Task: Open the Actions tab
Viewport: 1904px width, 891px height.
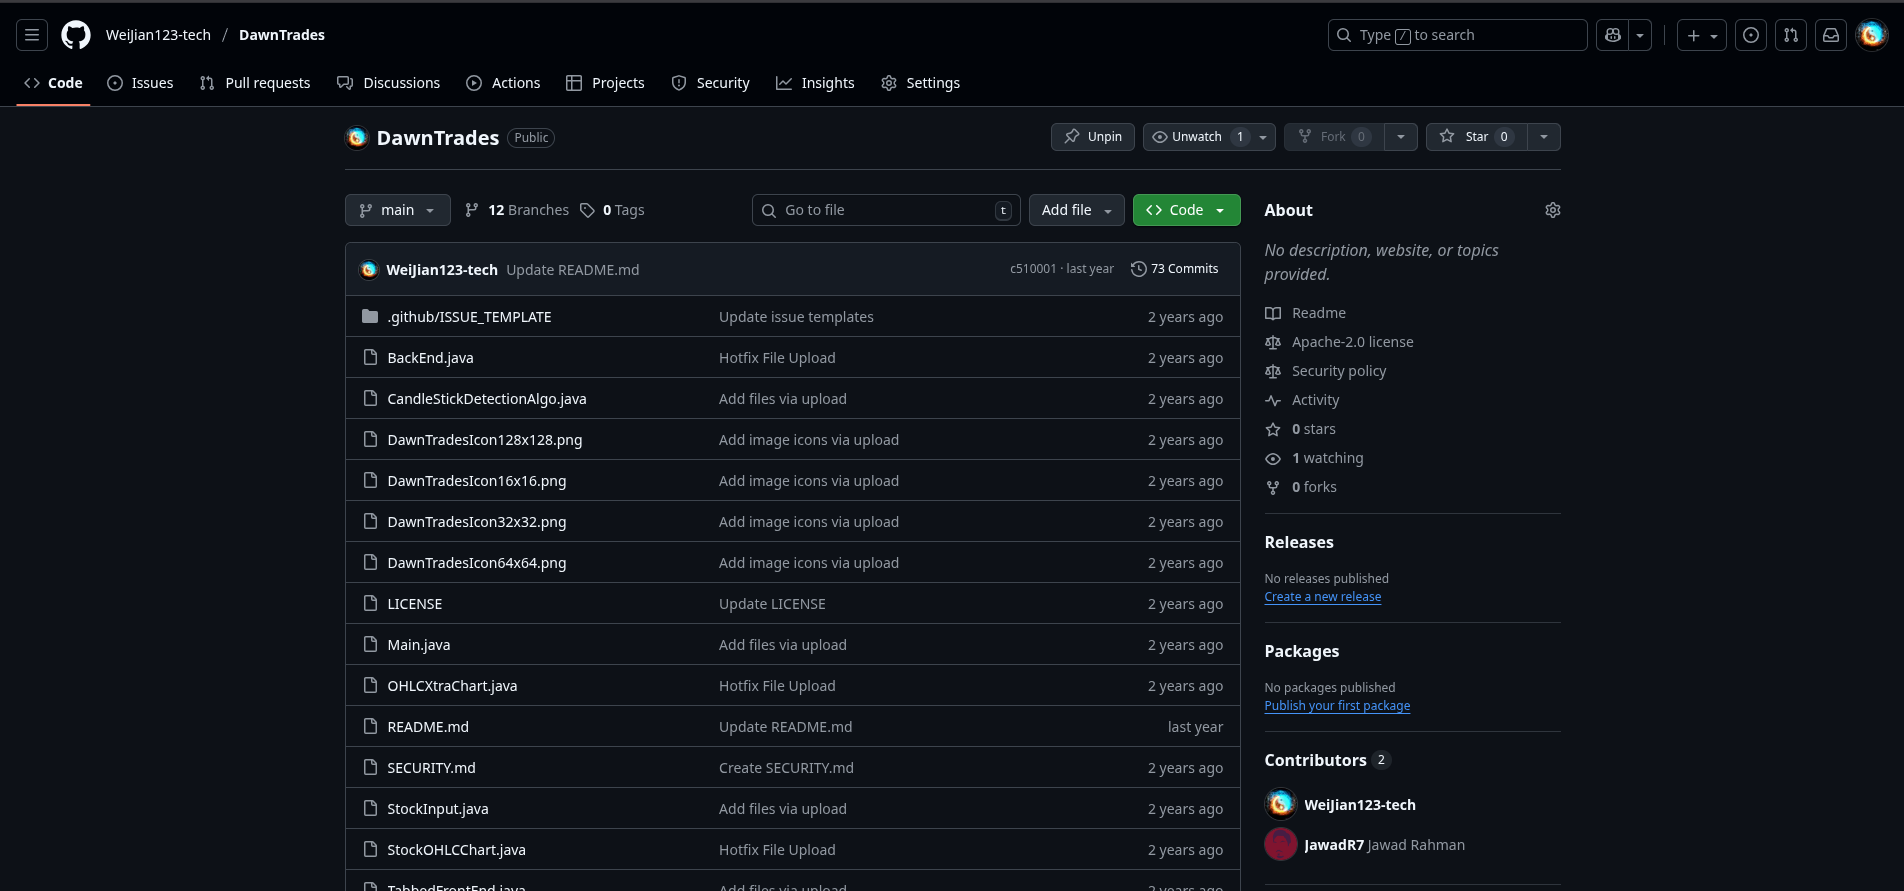Action: [503, 83]
